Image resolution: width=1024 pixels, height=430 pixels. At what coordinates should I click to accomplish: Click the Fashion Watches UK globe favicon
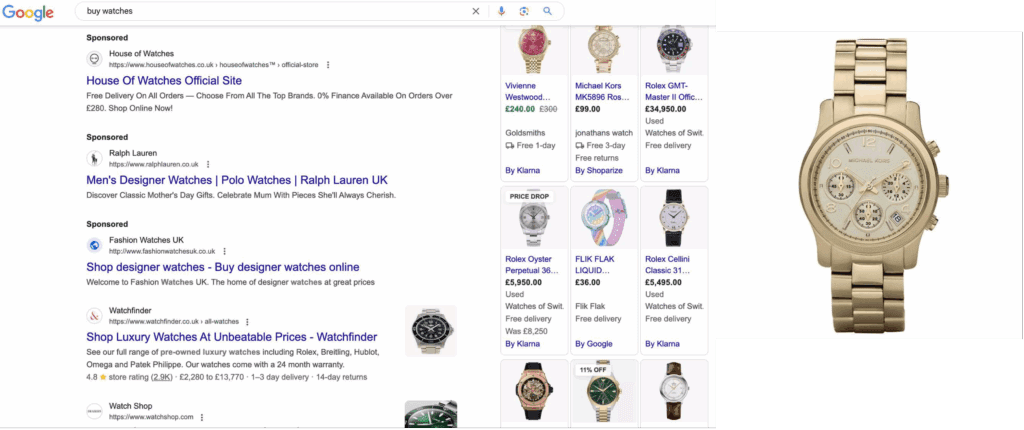[x=94, y=245]
